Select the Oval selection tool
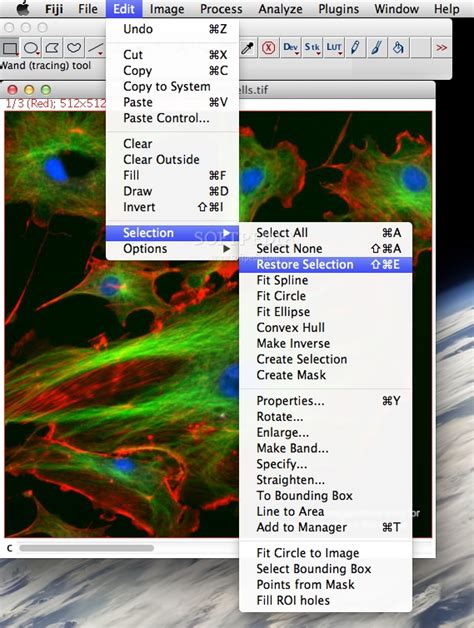 (x=31, y=48)
